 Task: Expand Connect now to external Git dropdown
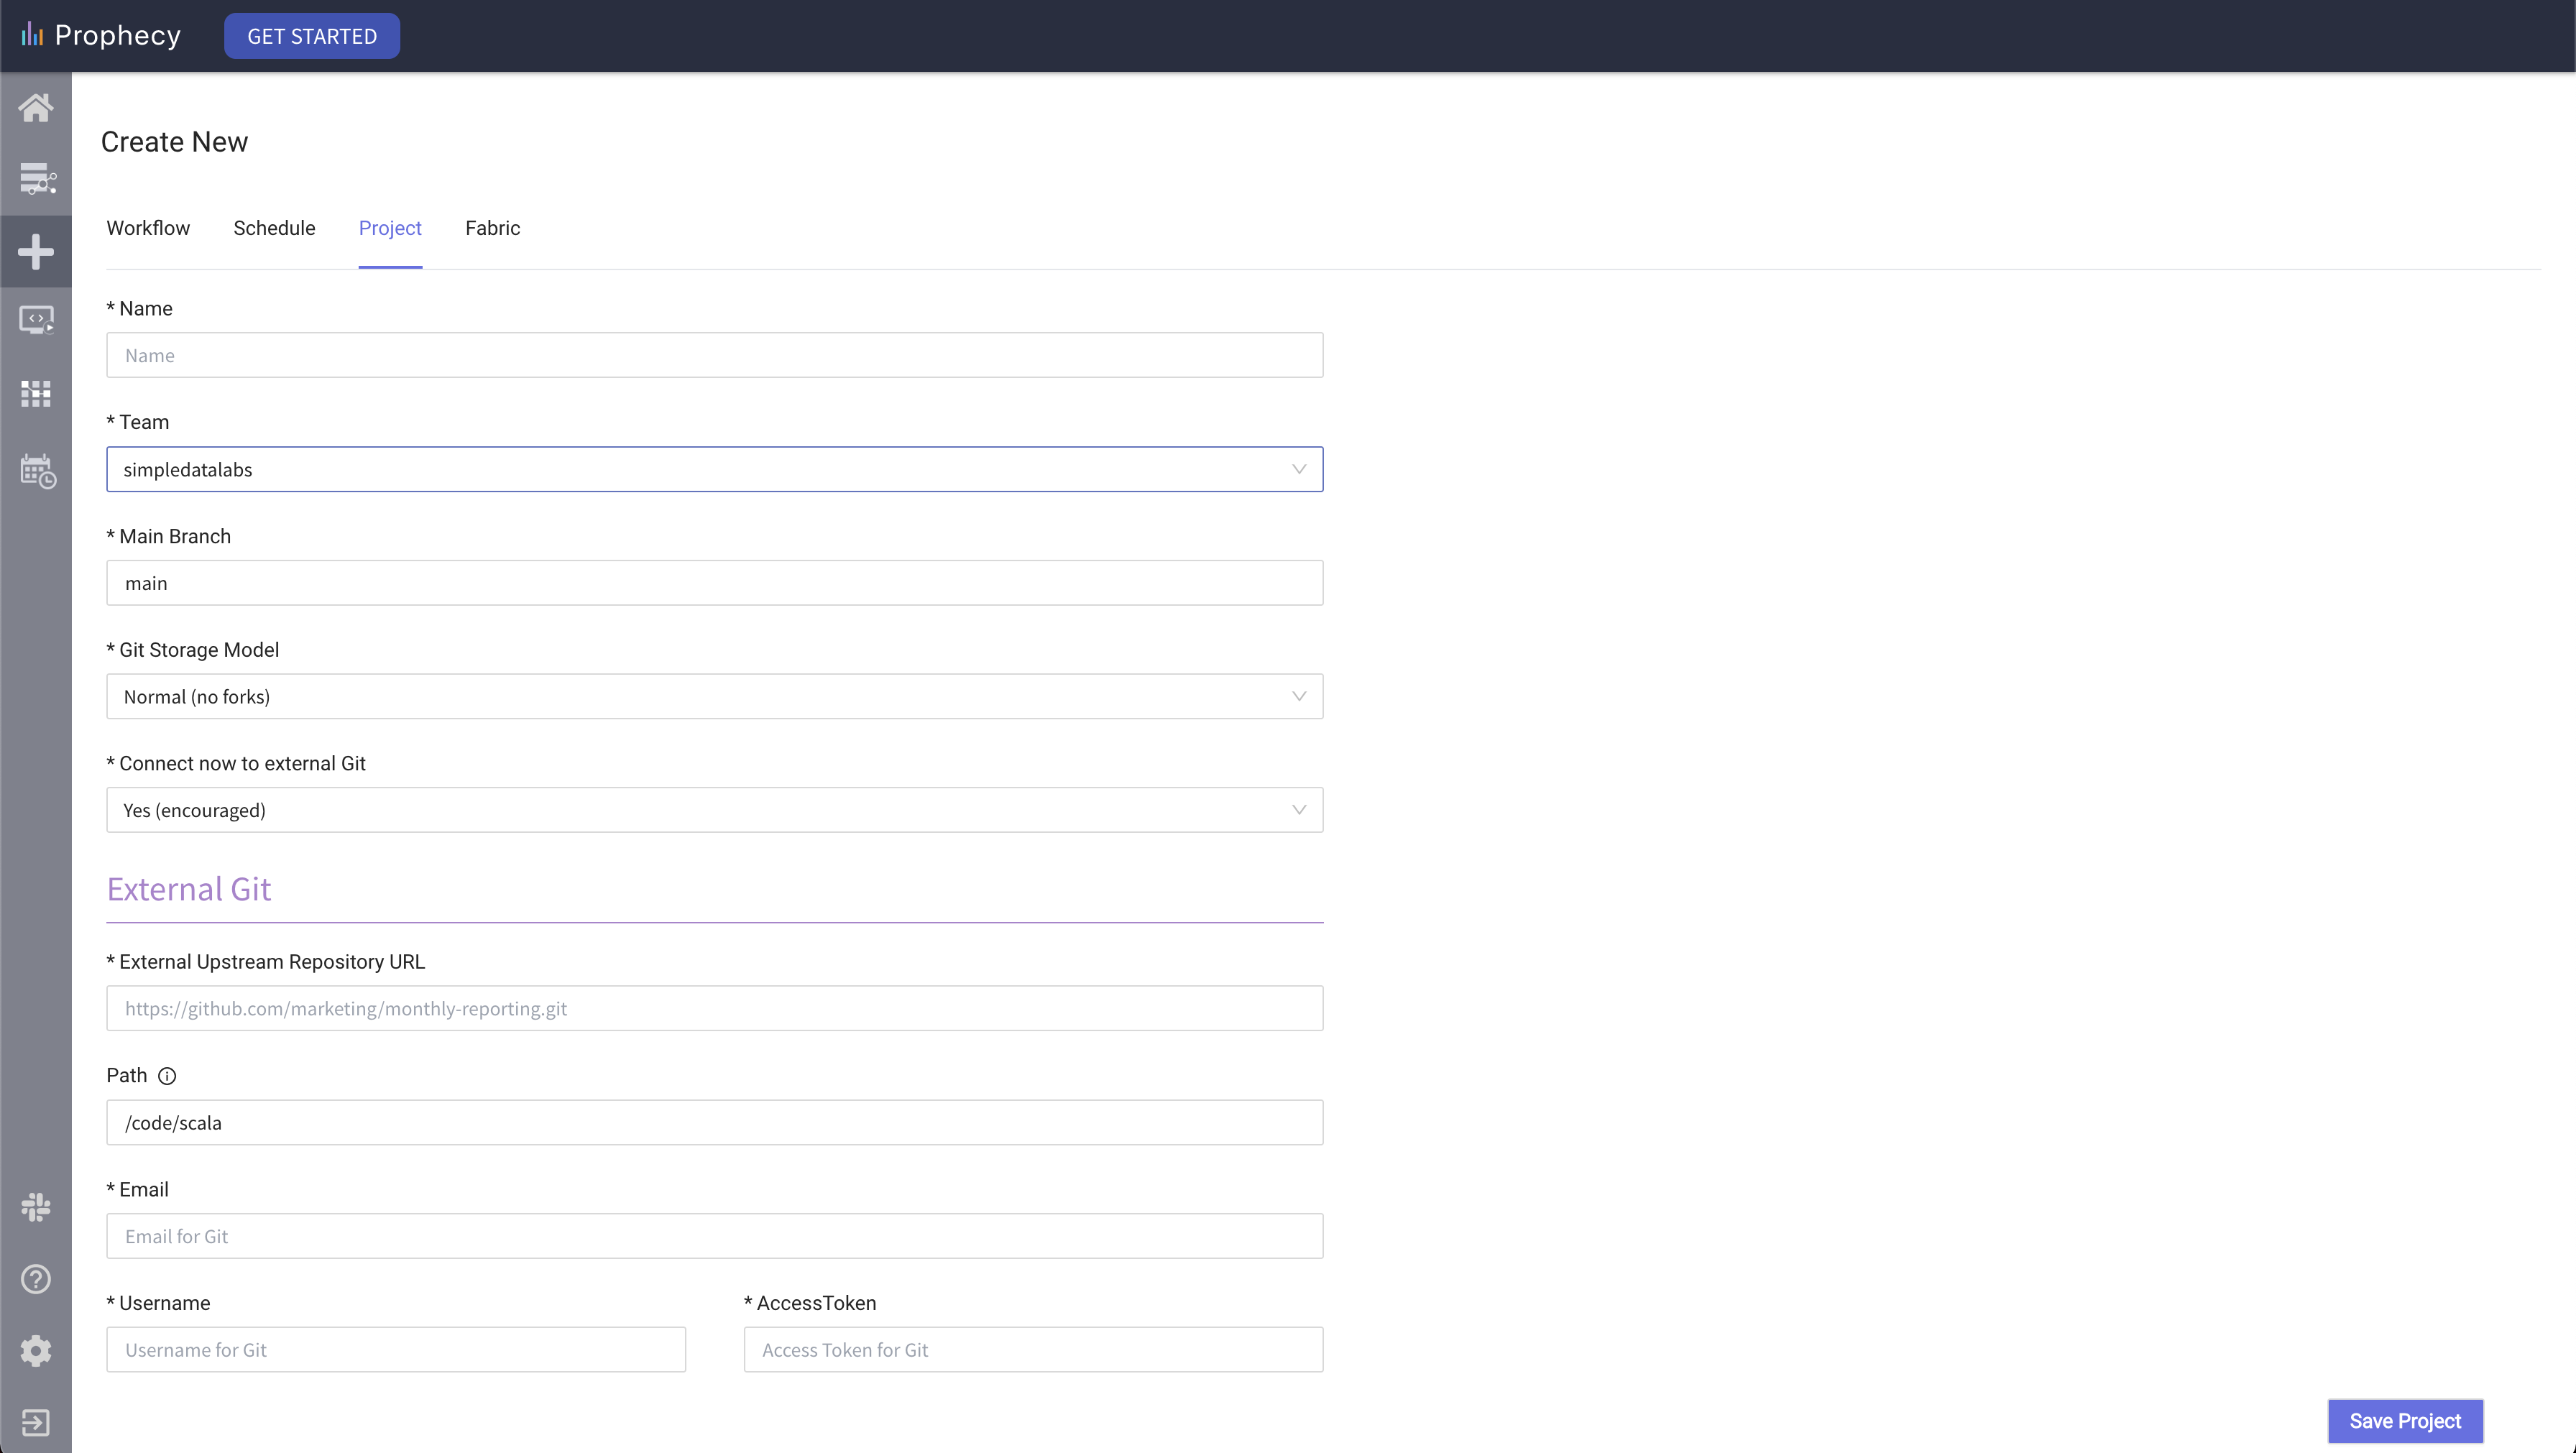pos(714,810)
